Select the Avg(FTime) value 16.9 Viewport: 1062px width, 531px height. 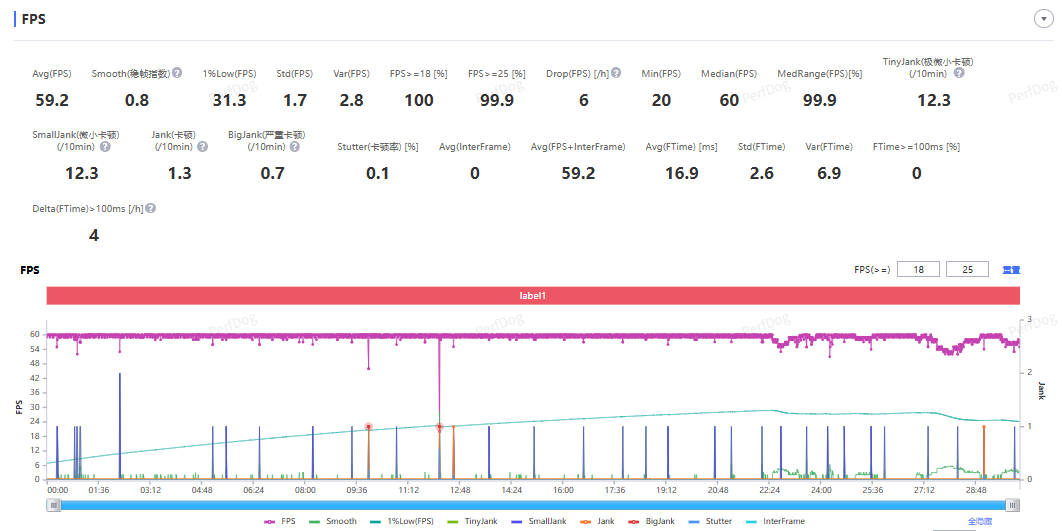point(681,174)
